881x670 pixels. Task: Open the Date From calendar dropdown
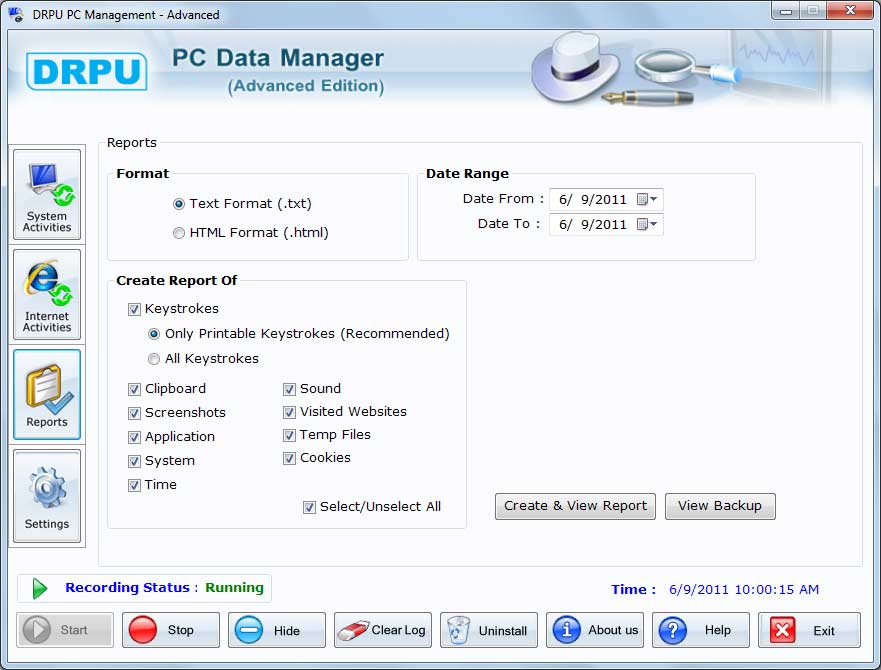tap(647, 200)
